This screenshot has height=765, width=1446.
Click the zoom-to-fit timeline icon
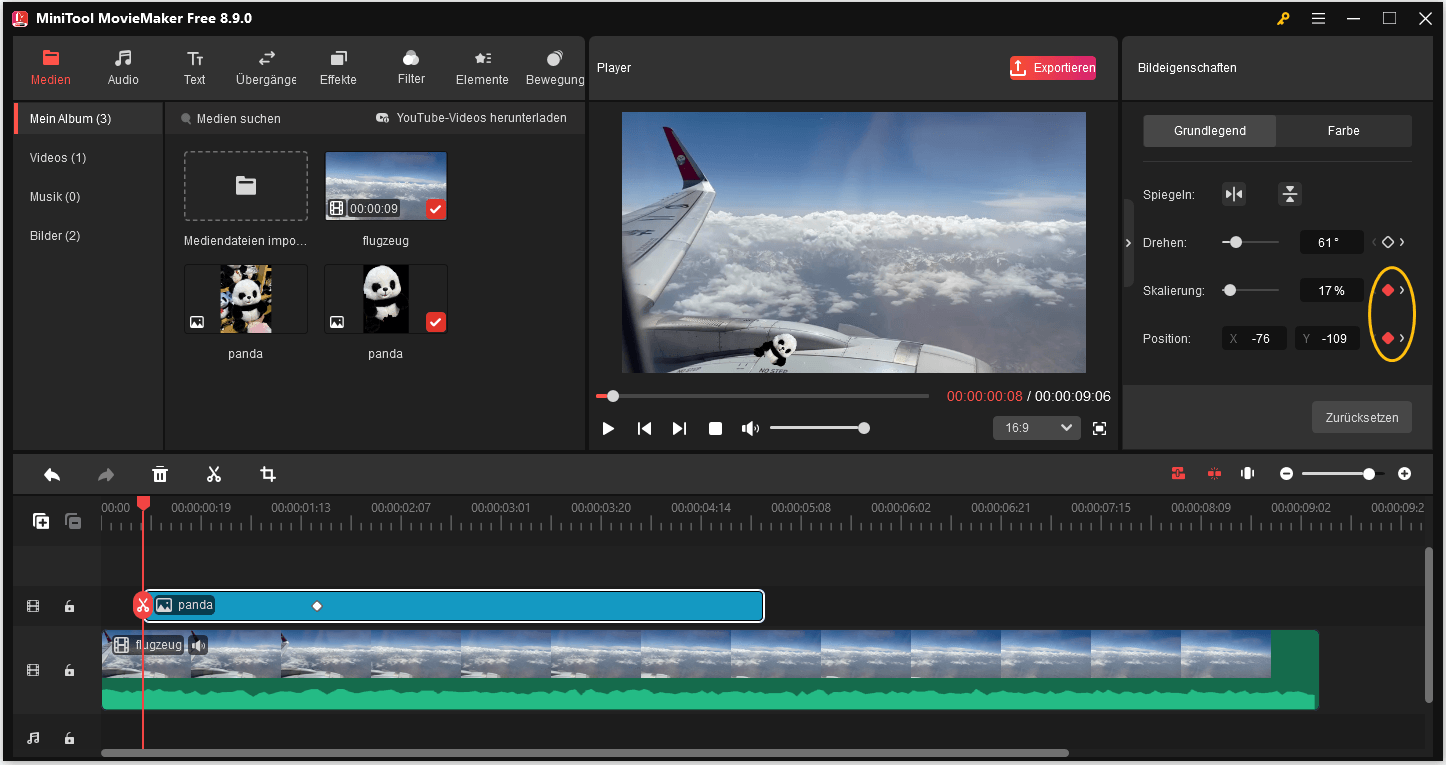(x=1247, y=474)
